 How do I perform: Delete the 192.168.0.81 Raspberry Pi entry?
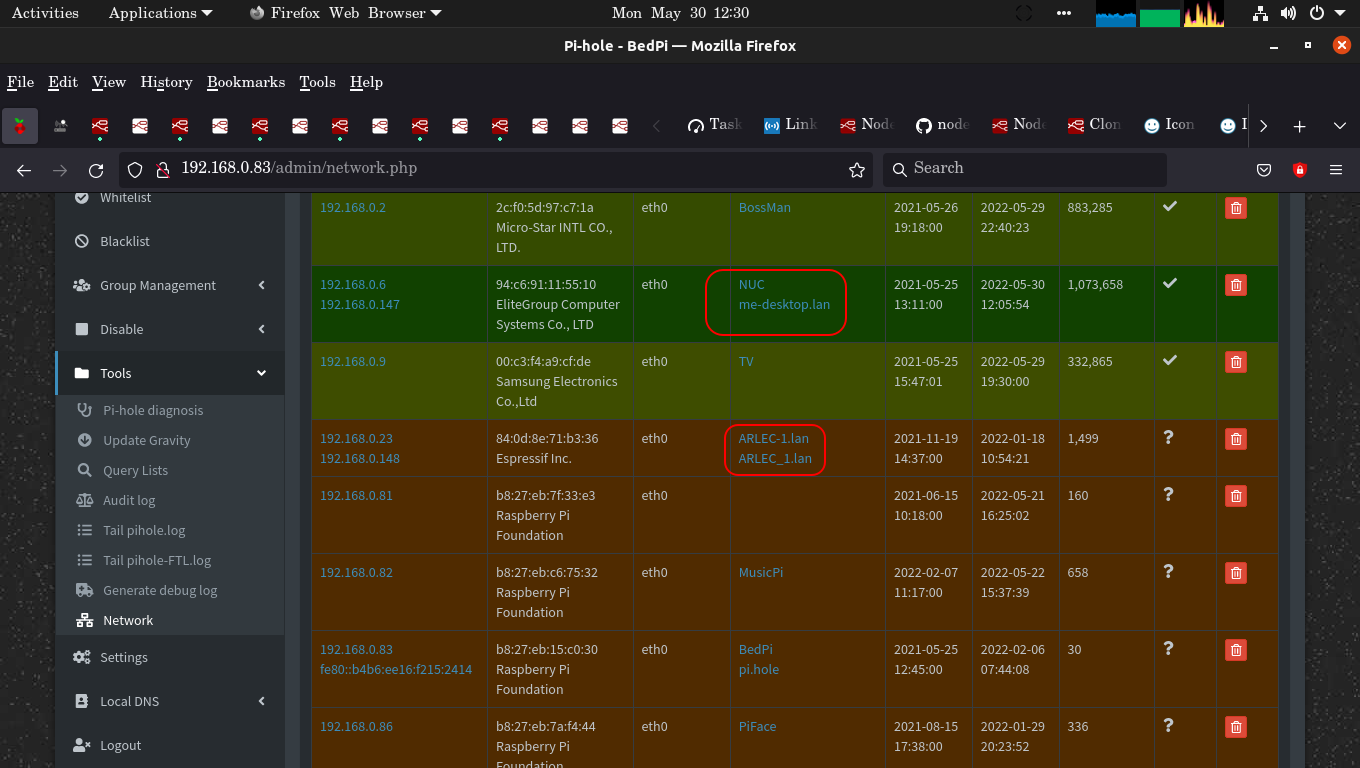[1236, 496]
